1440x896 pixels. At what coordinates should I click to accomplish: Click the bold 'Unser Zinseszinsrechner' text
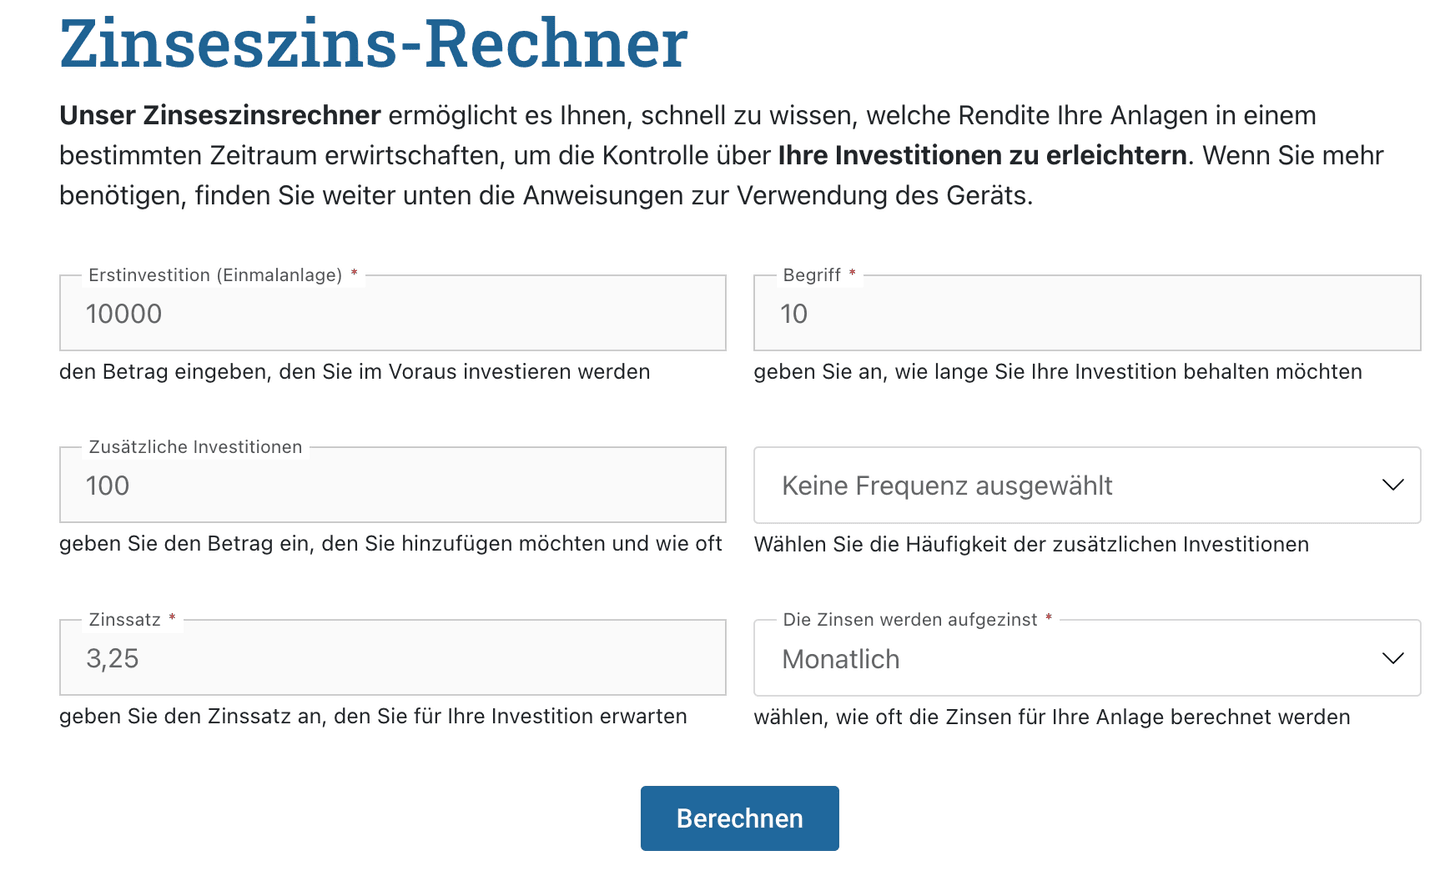[x=220, y=116]
